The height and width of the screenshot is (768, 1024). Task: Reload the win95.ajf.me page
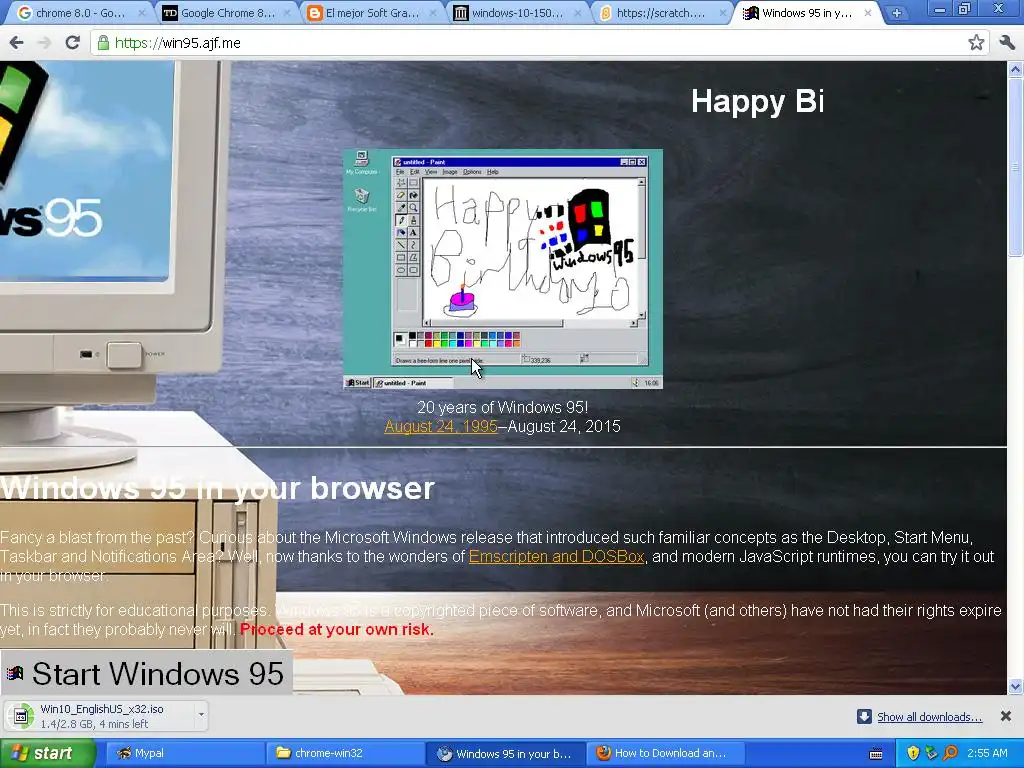coord(72,43)
